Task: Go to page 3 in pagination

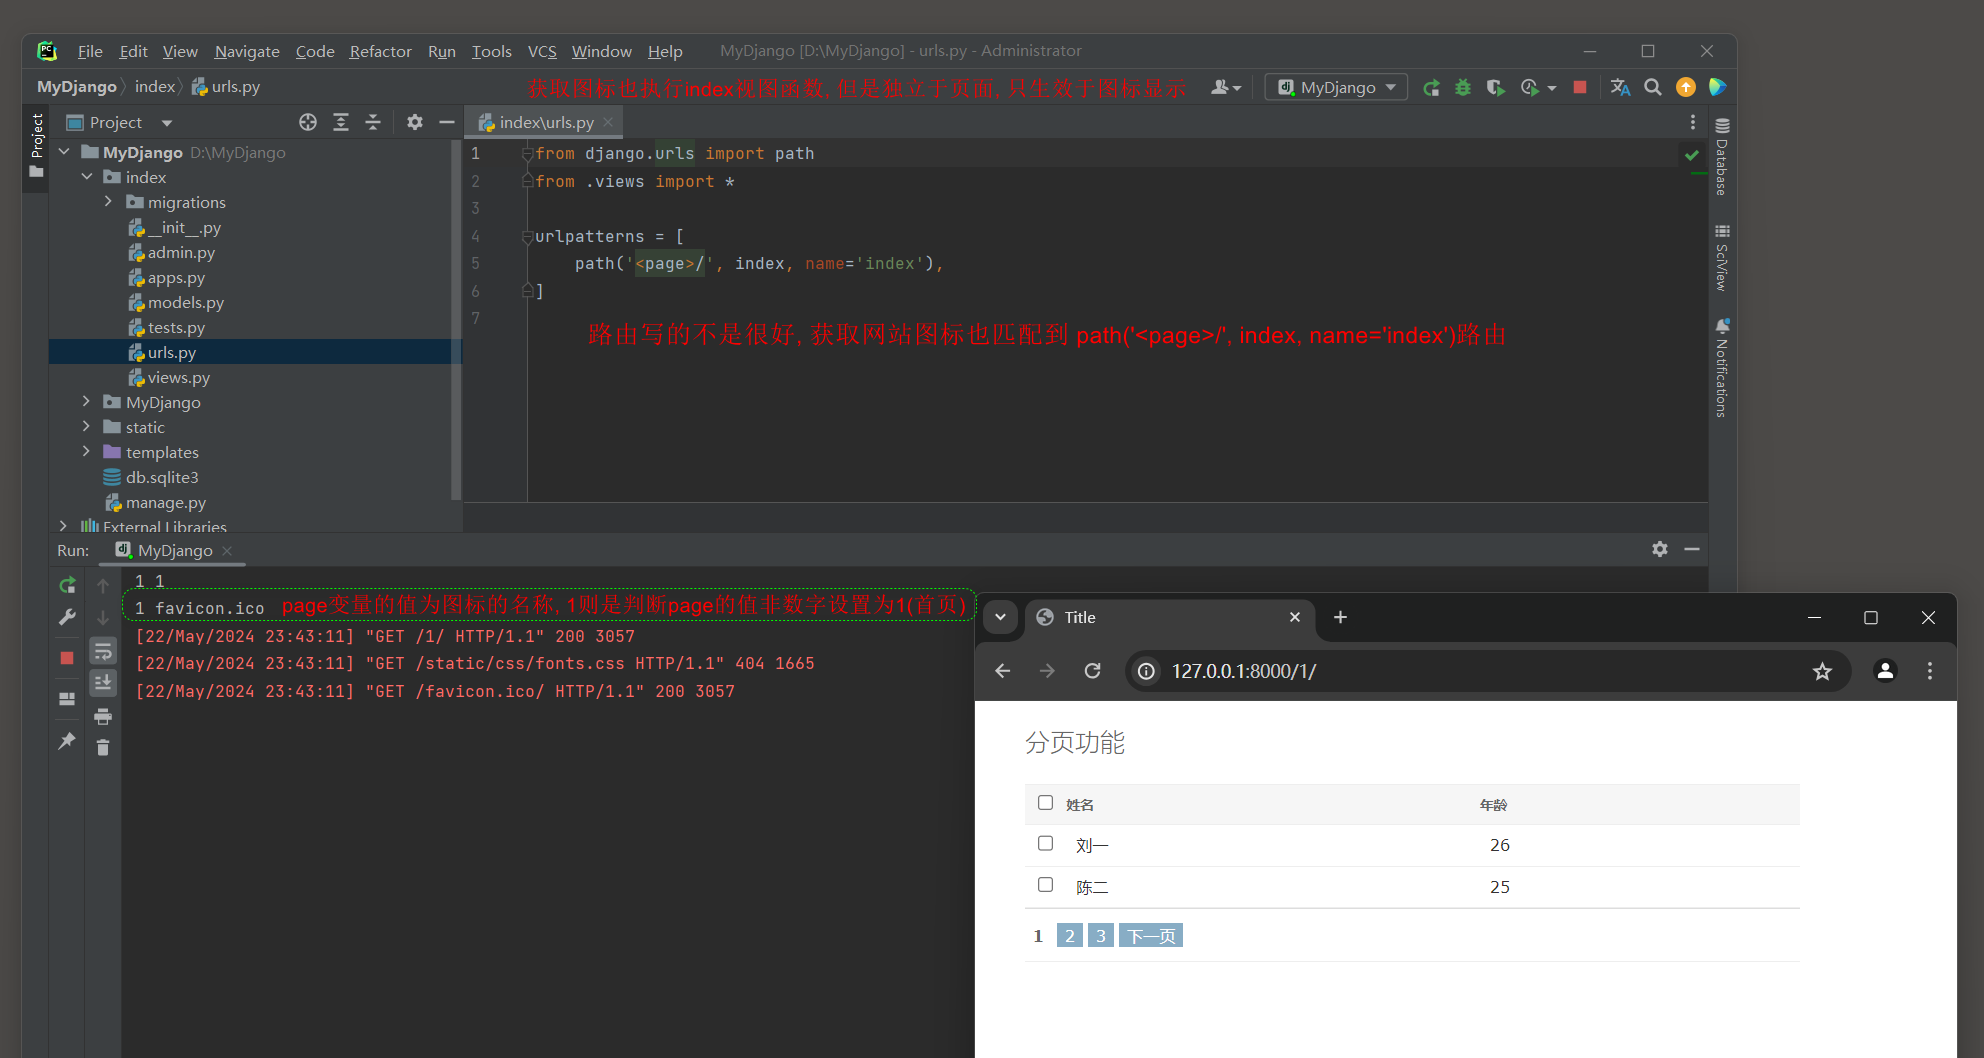Action: coord(1101,936)
